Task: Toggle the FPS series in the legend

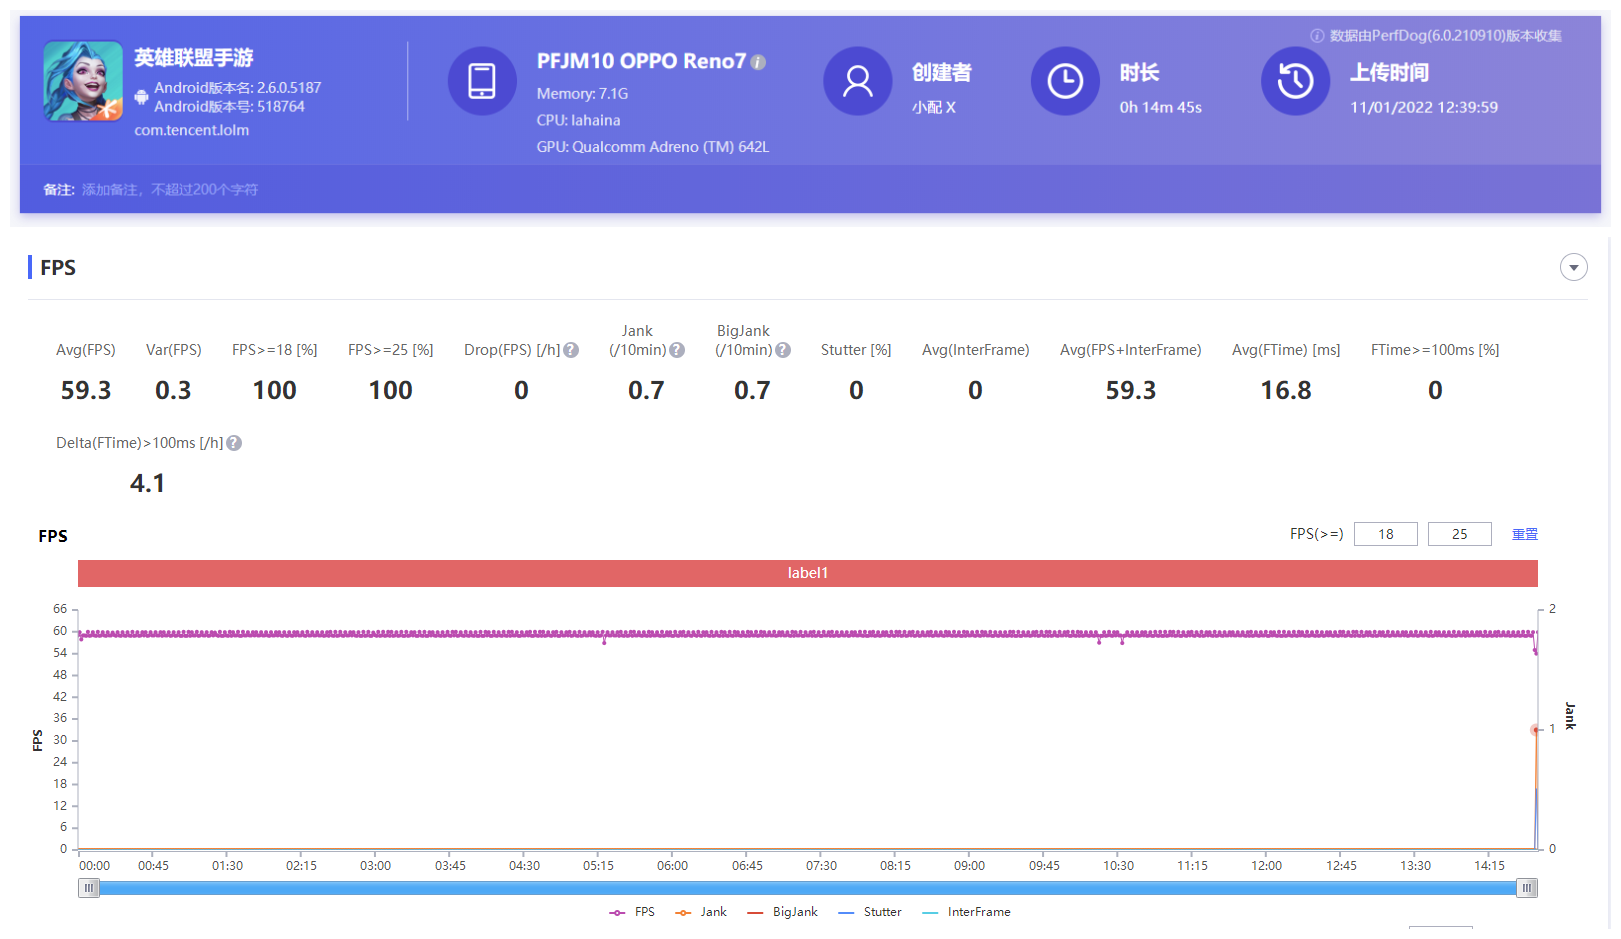Action: 632,912
